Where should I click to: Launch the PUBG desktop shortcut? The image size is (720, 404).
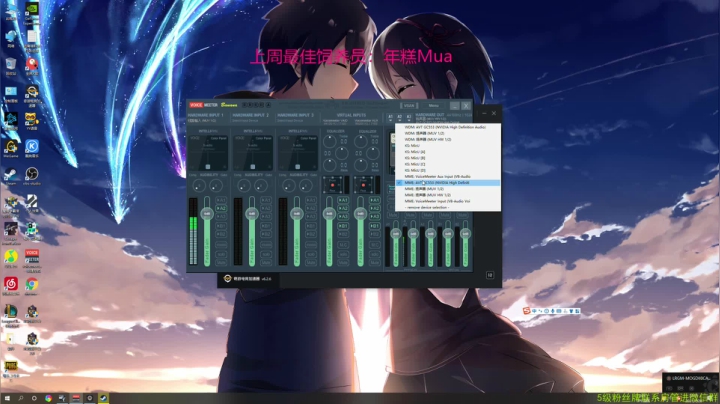coord(11,368)
